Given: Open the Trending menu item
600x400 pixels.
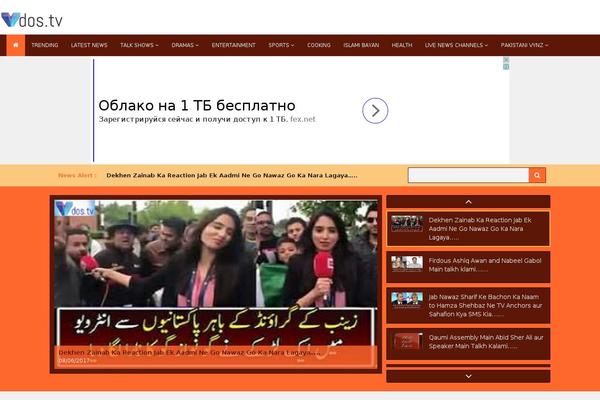Looking at the screenshot, I should point(45,45).
